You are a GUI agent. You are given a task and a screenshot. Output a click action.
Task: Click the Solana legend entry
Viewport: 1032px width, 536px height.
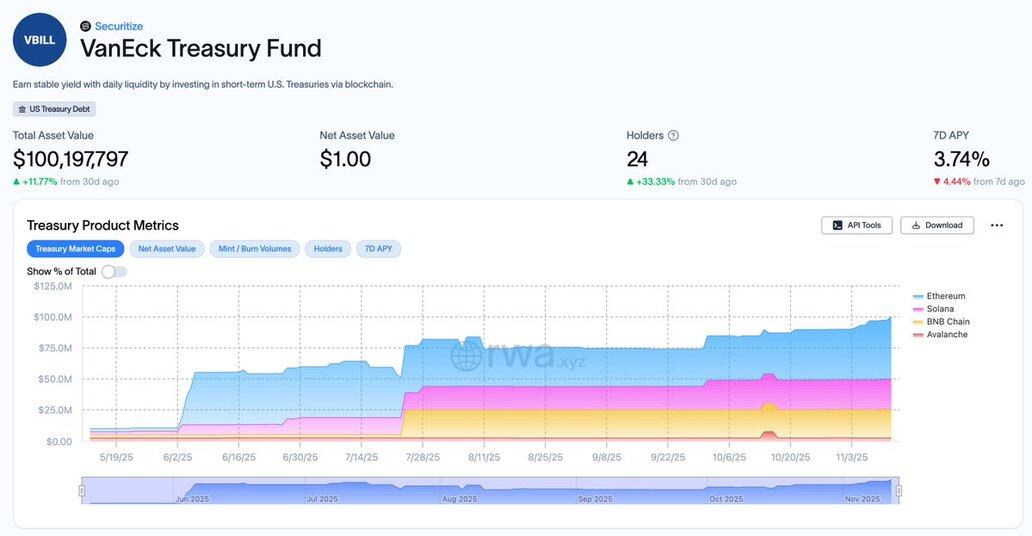940,309
